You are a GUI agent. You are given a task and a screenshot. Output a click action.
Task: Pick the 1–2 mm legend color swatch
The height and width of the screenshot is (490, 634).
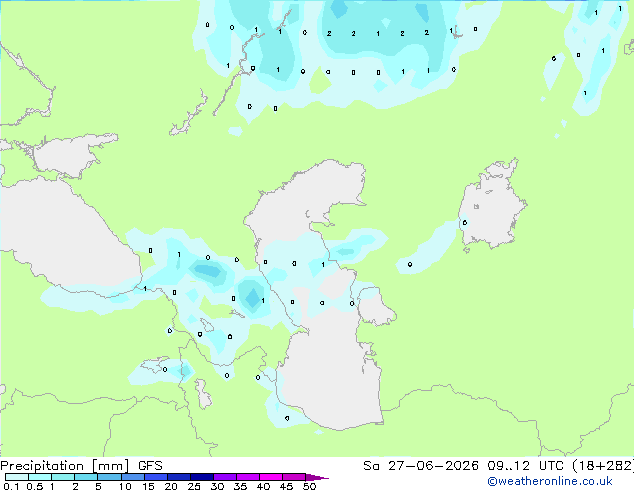63,477
